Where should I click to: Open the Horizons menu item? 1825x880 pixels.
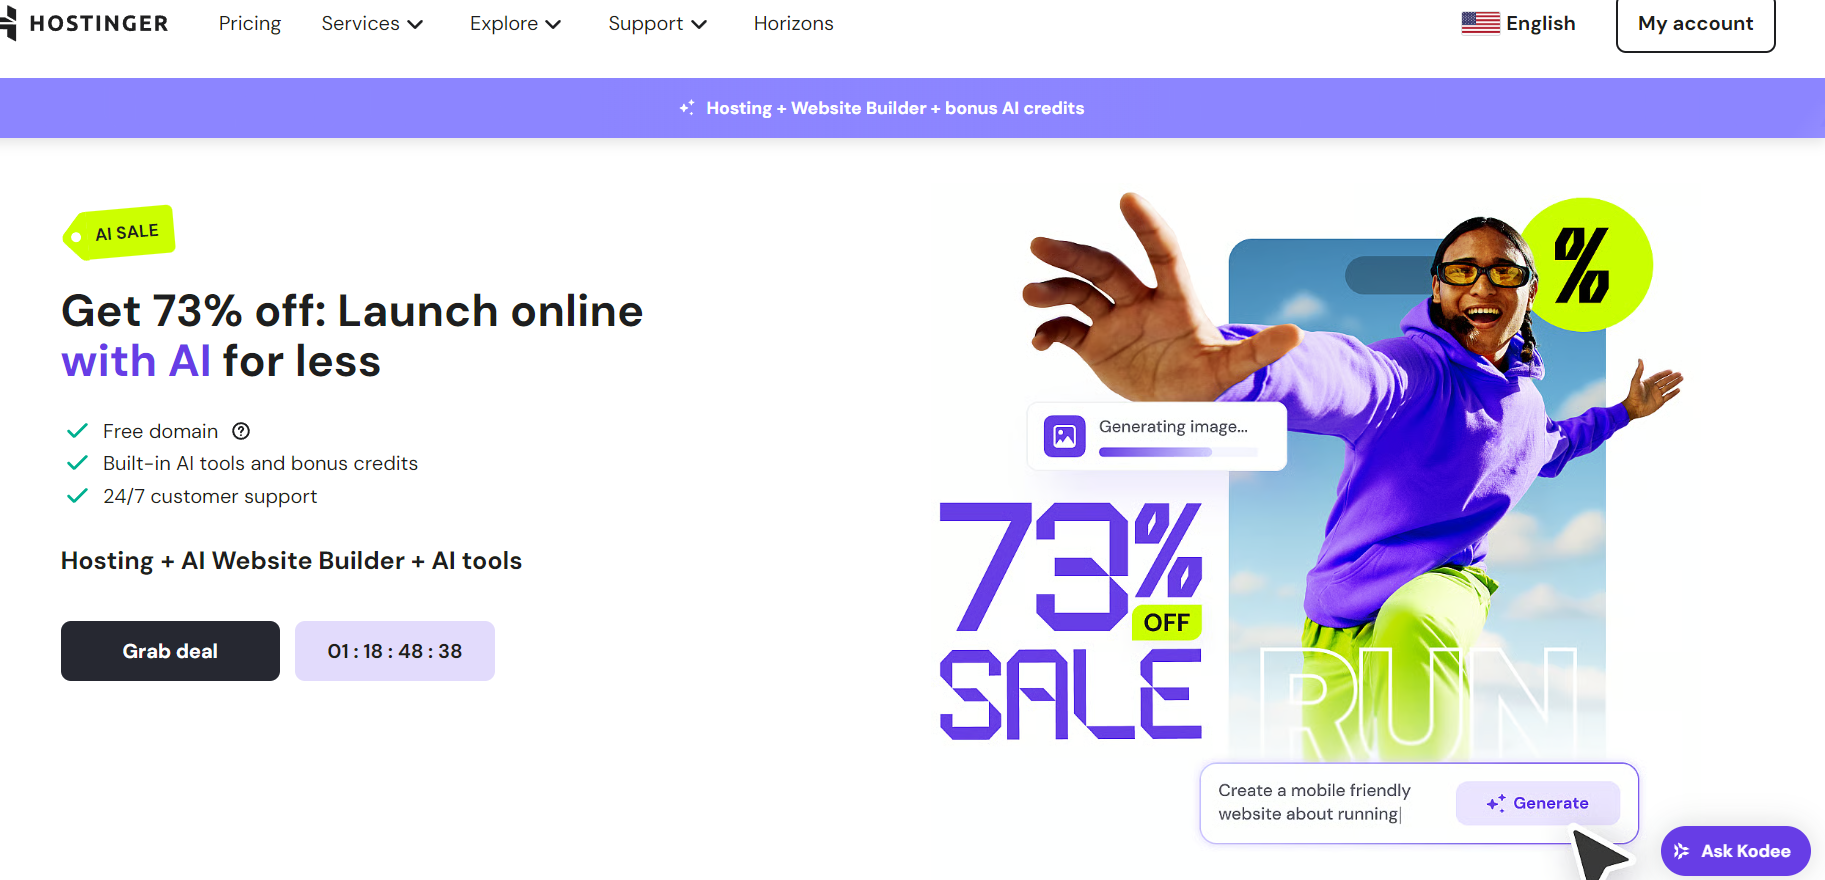[x=793, y=23]
